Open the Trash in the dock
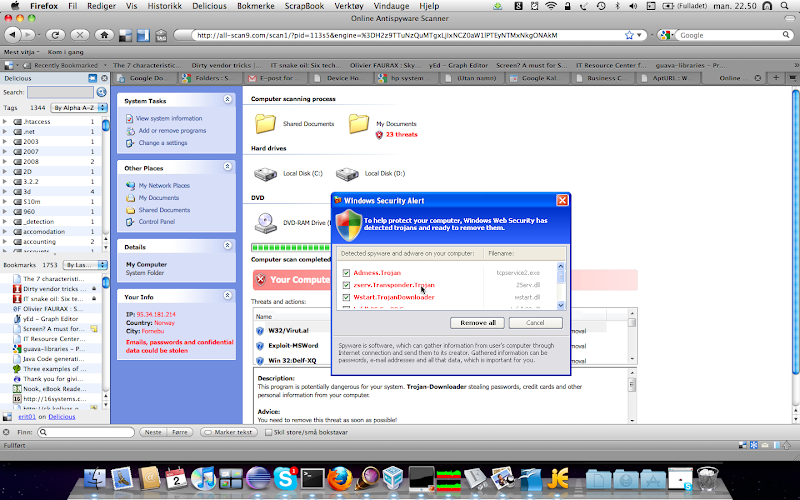The width and height of the screenshot is (800, 500). coord(707,479)
